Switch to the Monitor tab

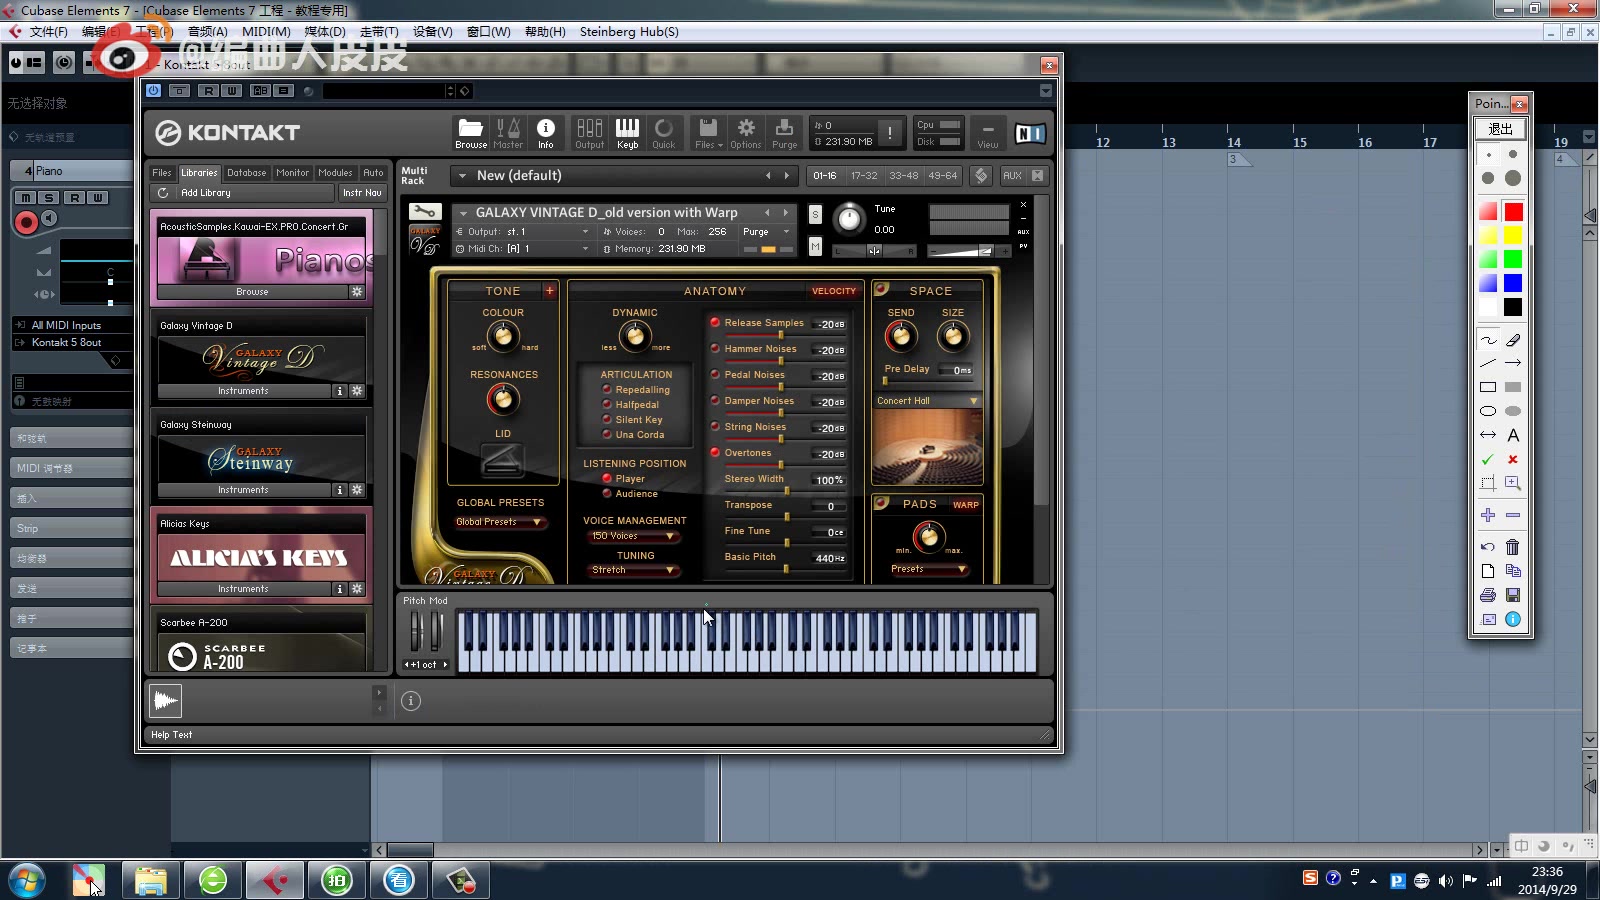pyautogui.click(x=293, y=173)
